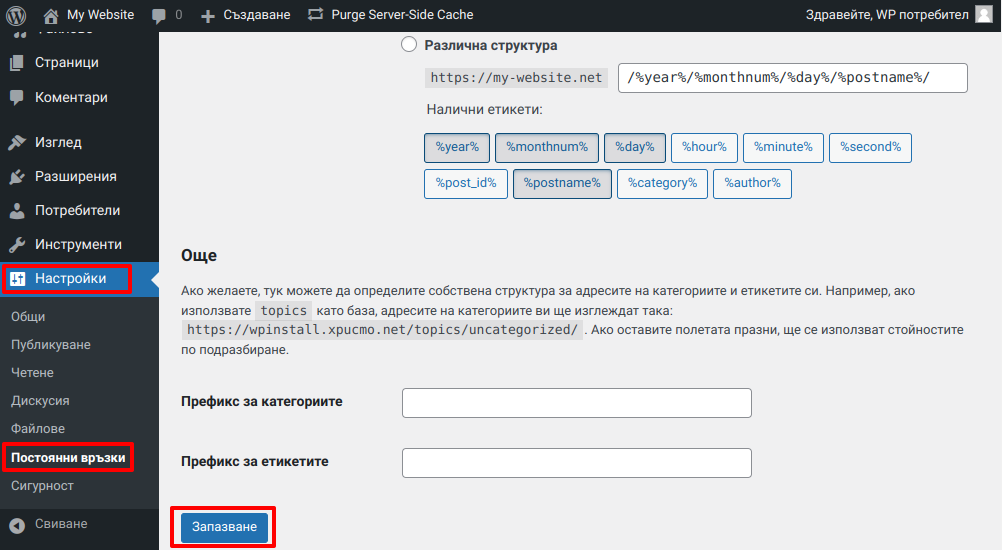The width and height of the screenshot is (1002, 550).
Task: Click Purge Server-Side Cache text
Action: click(x=402, y=15)
